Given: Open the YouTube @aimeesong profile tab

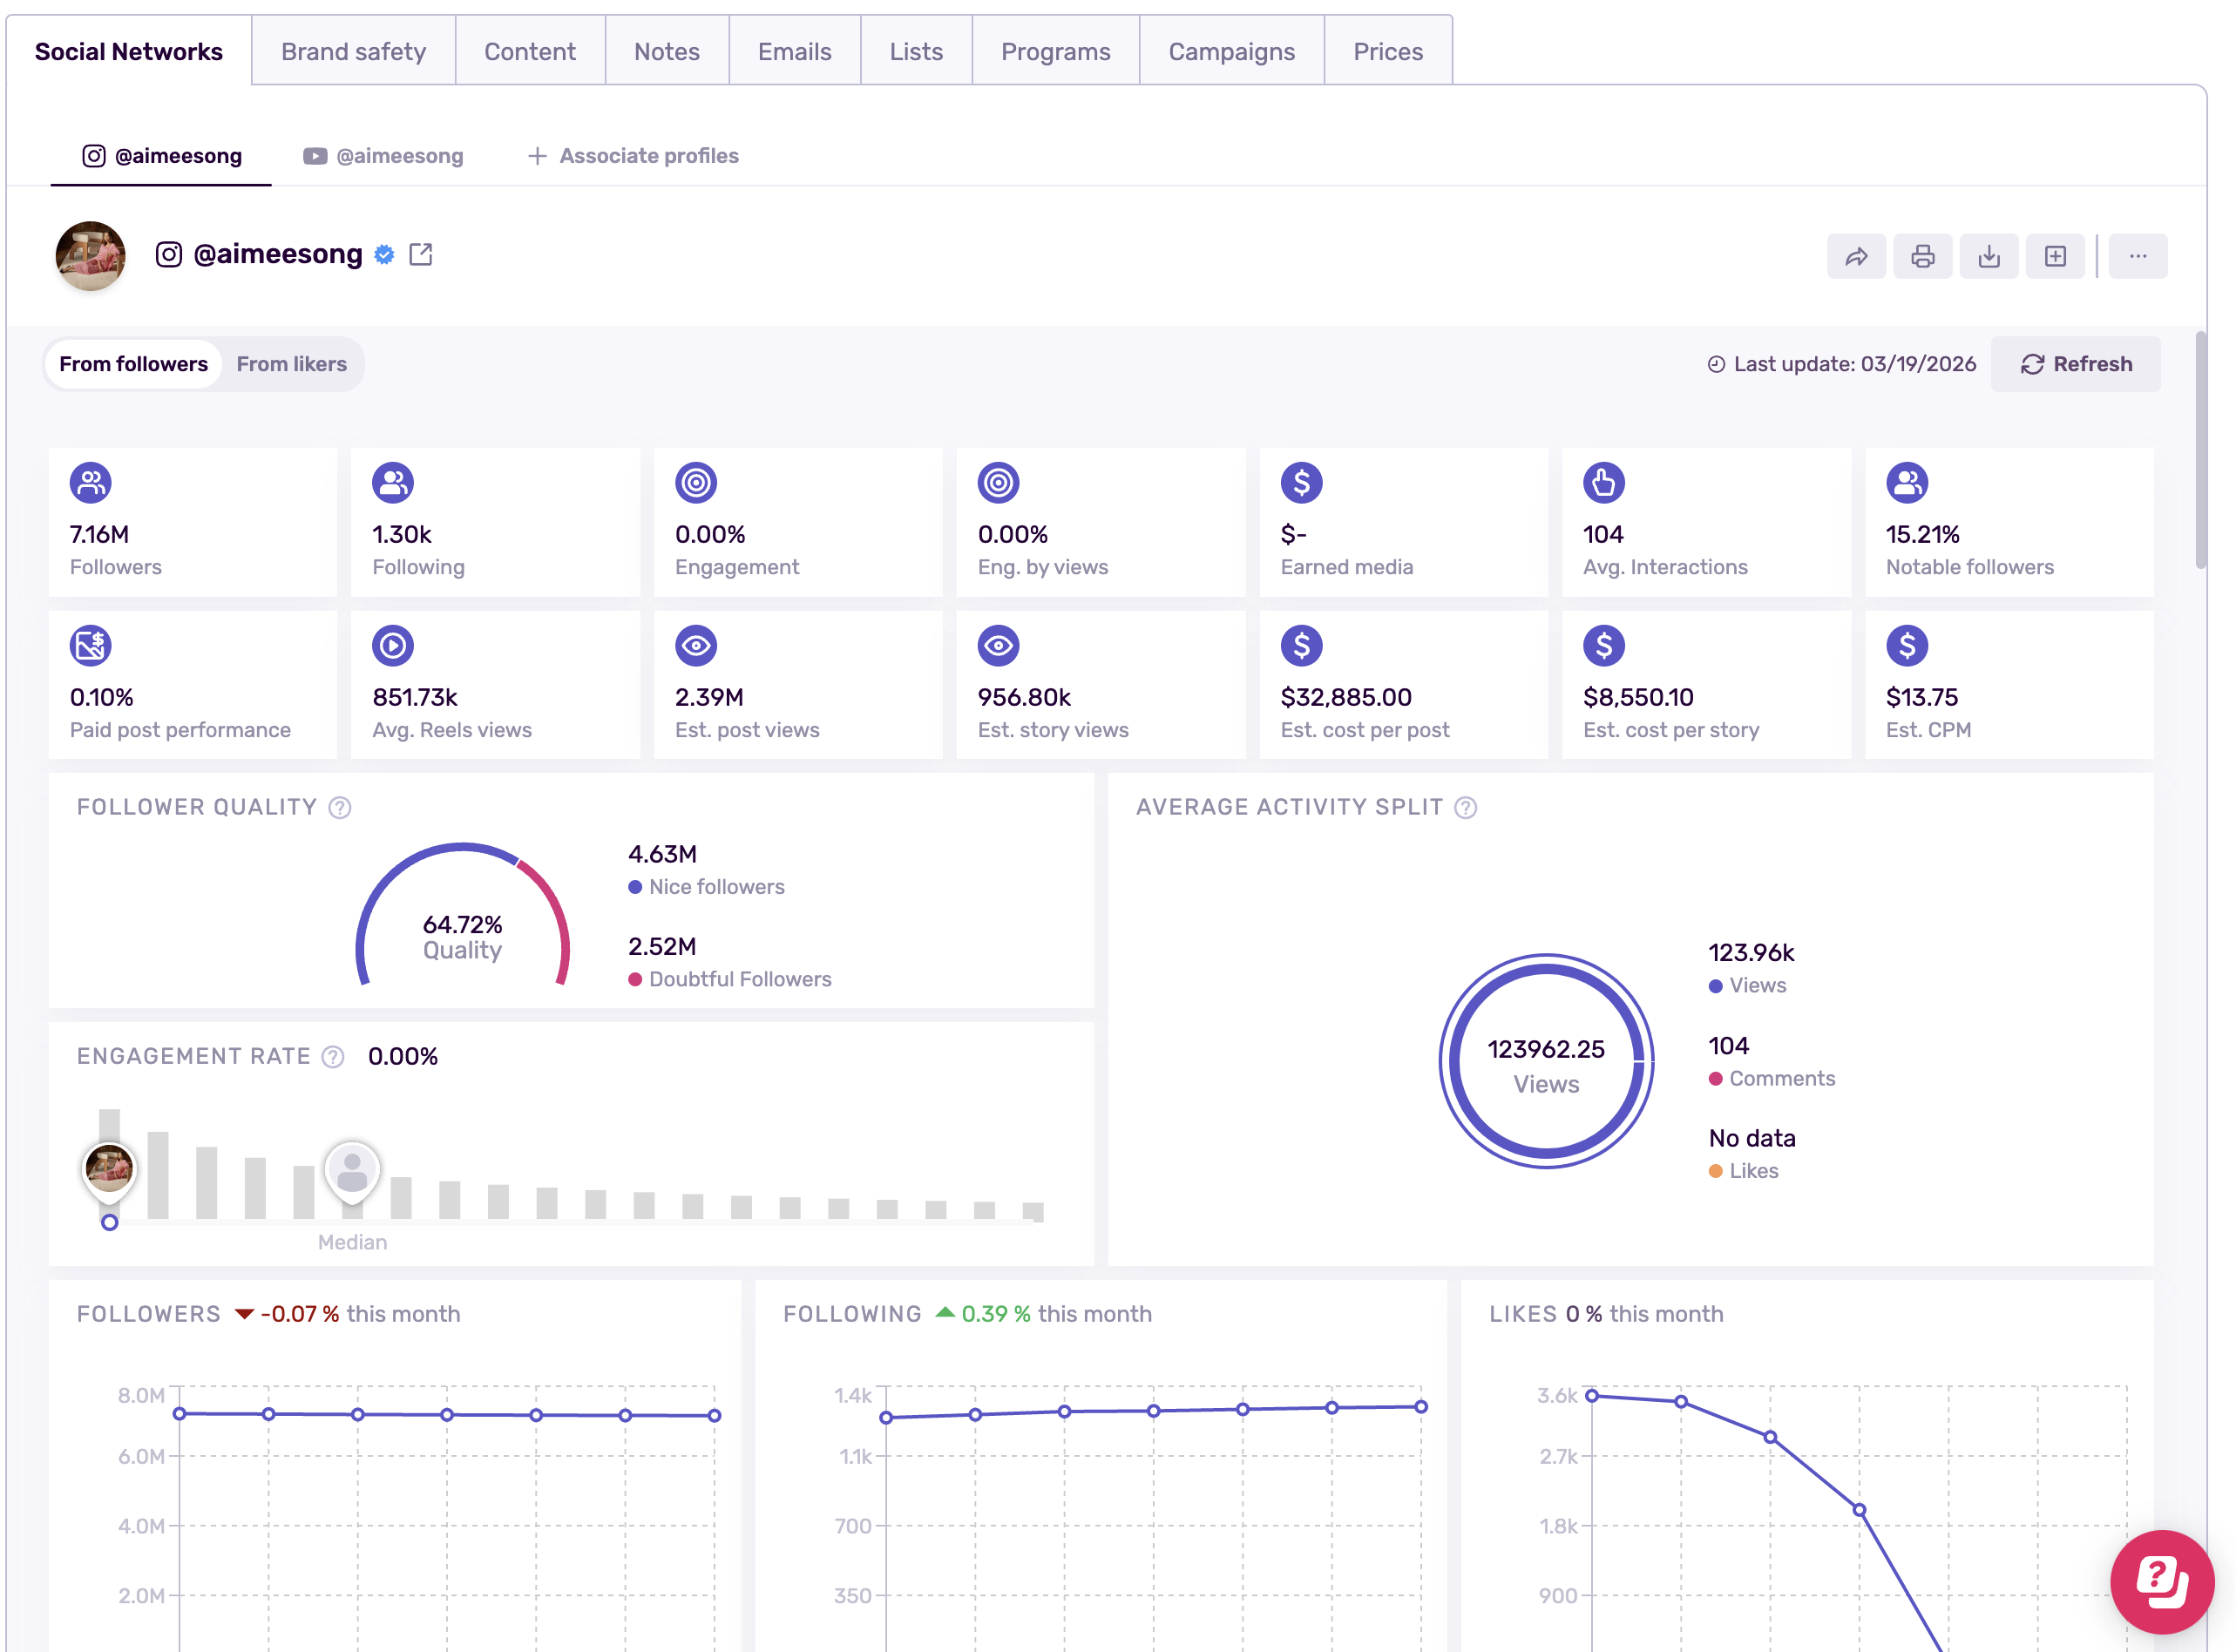Looking at the screenshot, I should (383, 156).
